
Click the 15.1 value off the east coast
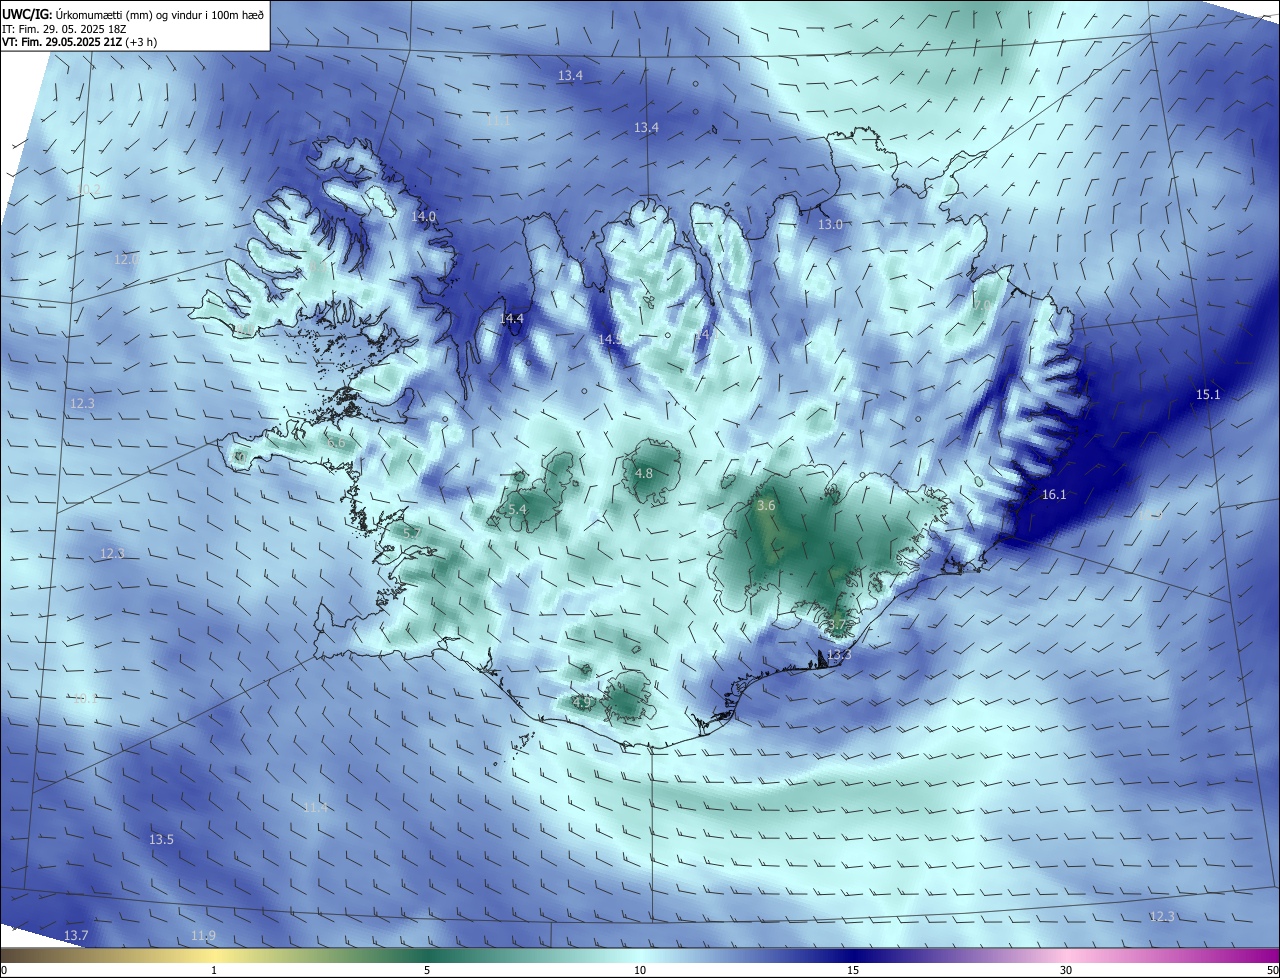point(1208,394)
